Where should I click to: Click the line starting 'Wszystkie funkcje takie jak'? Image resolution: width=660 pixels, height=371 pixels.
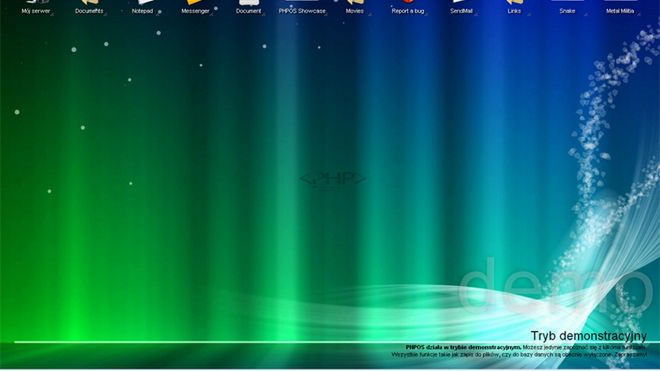coord(519,355)
